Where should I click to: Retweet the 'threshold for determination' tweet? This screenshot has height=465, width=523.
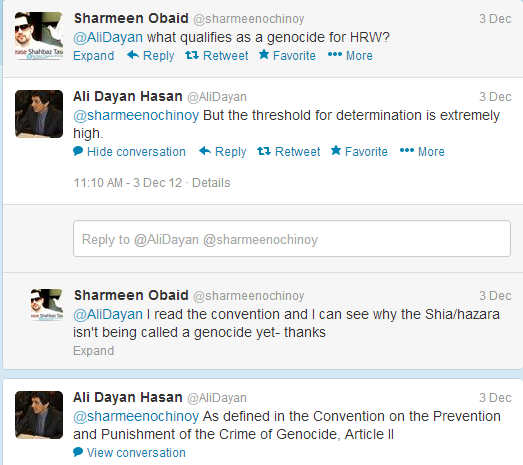tap(289, 152)
